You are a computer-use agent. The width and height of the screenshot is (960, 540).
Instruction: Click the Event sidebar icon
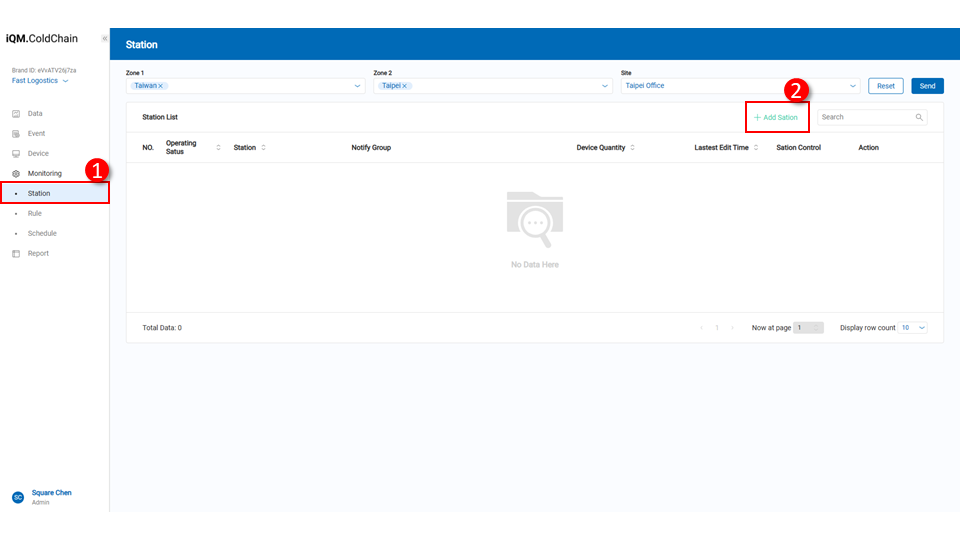pos(16,134)
